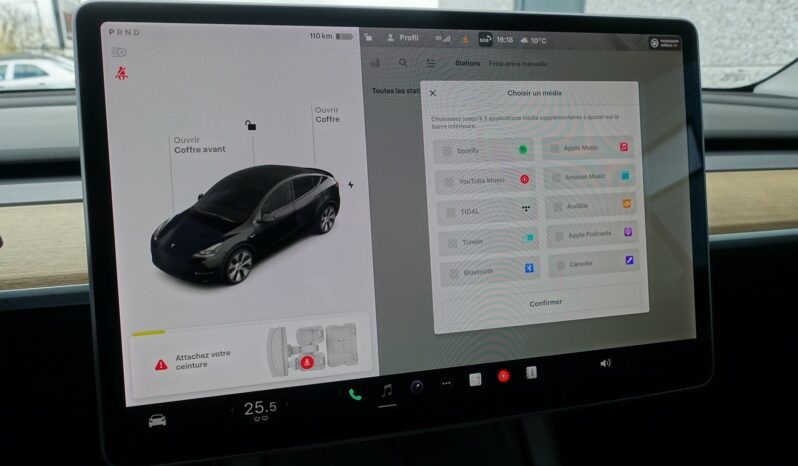Check the Caraoke checkbox
The height and width of the screenshot is (466, 798).
tap(561, 266)
